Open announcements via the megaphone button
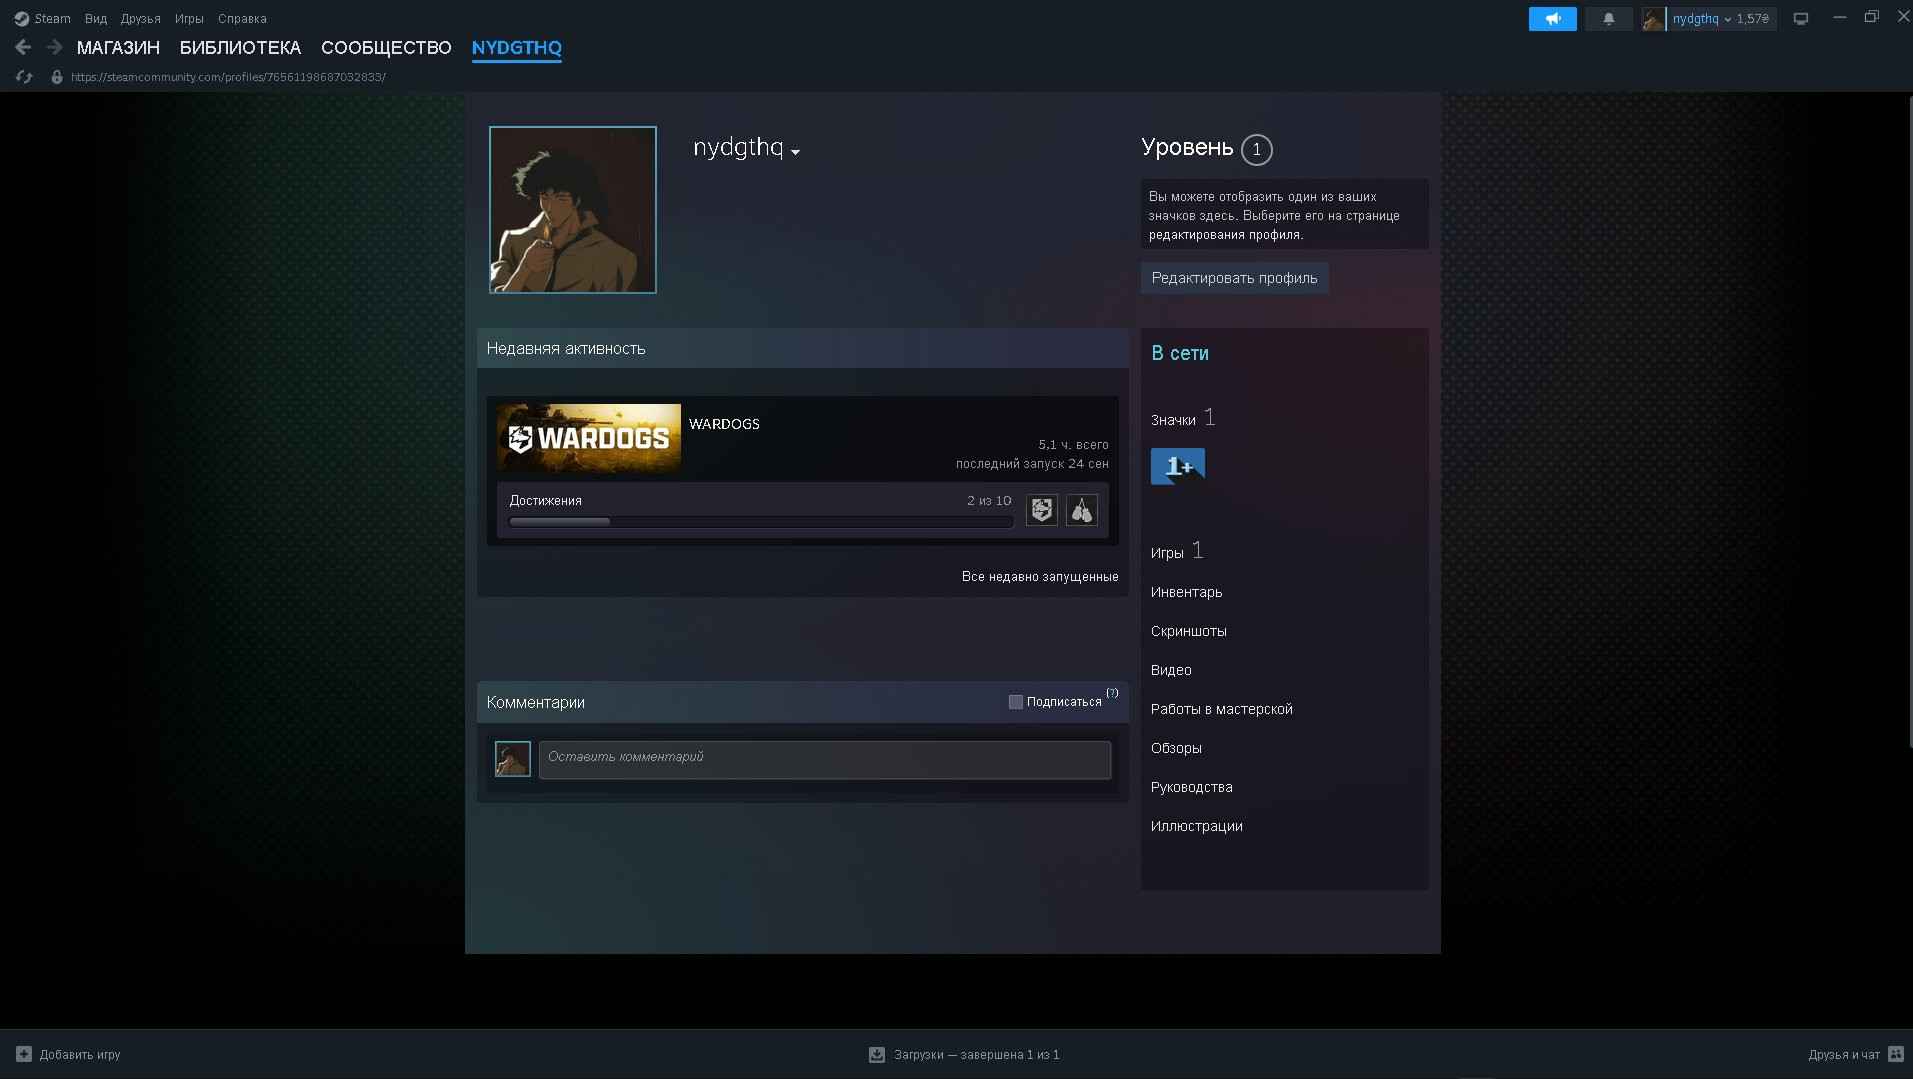The height and width of the screenshot is (1079, 1913). tap(1552, 19)
